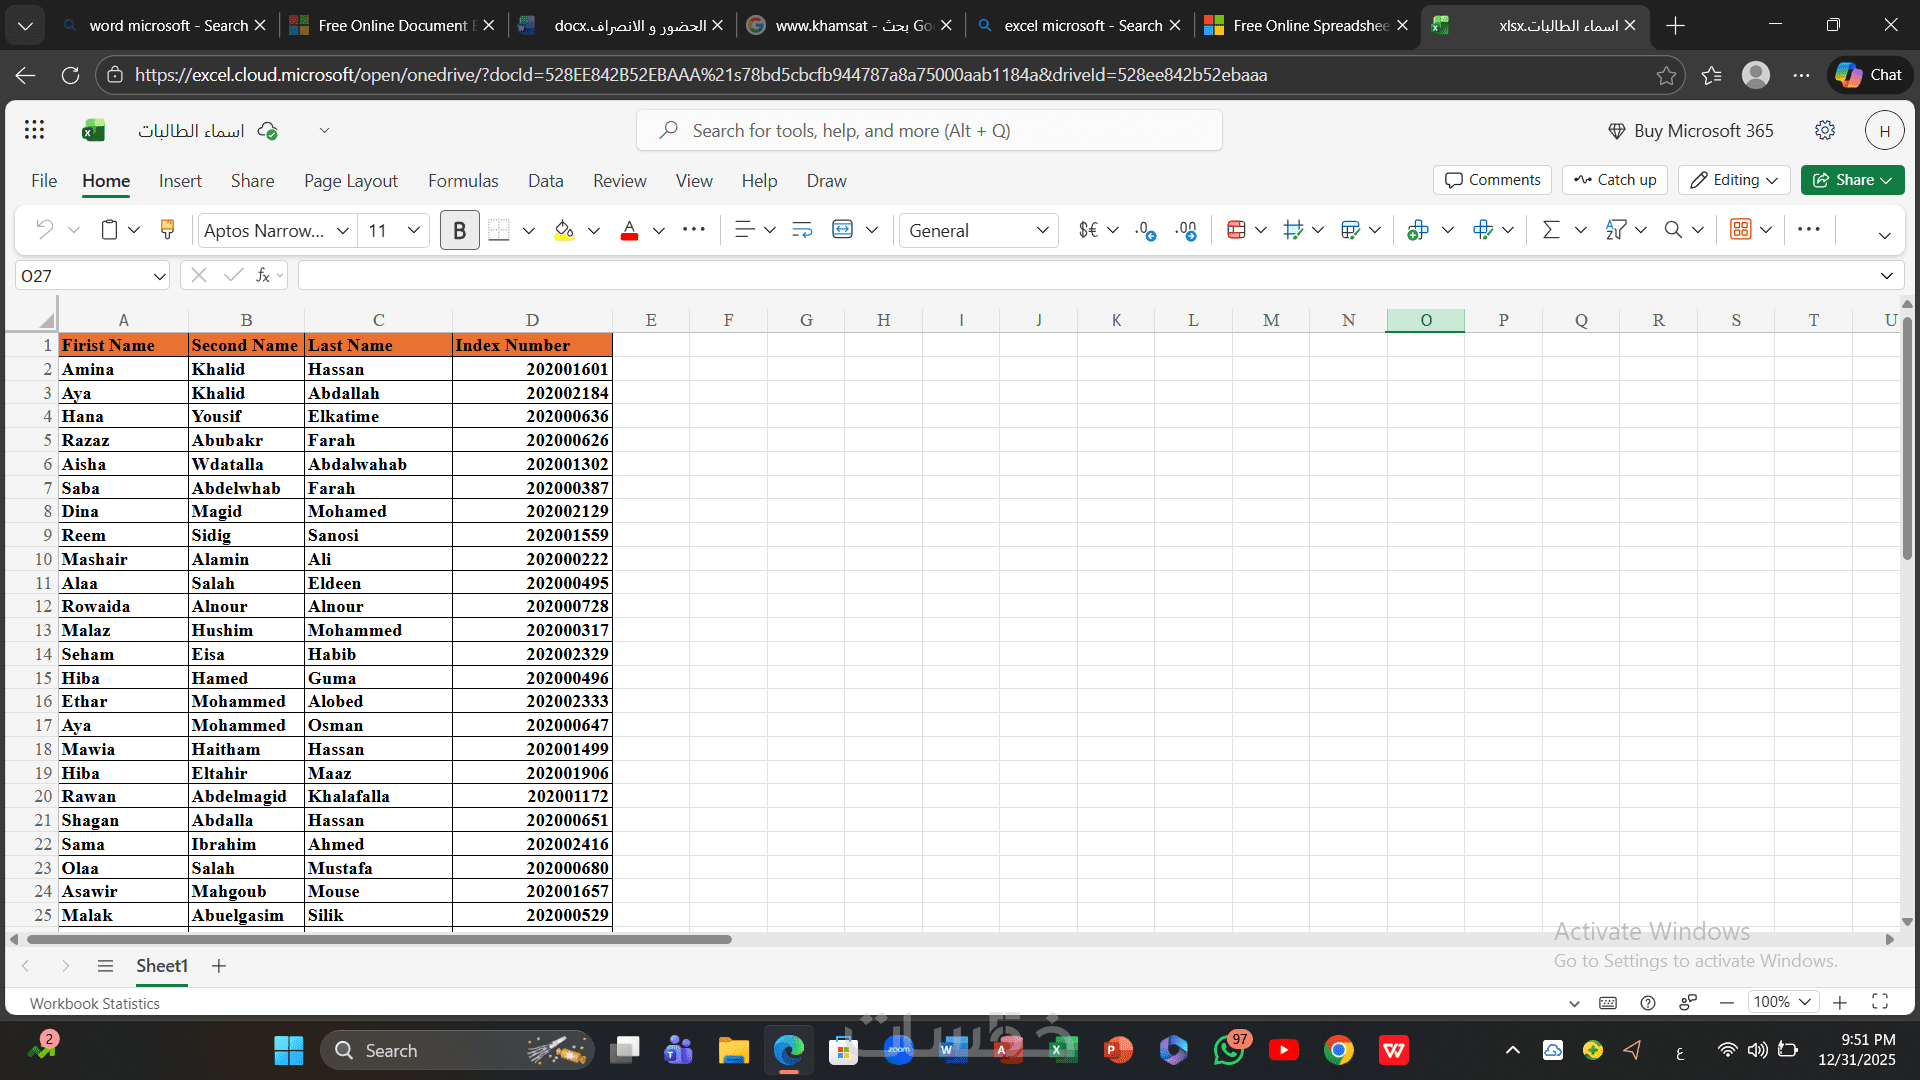Click the green Share button

[x=1852, y=180]
